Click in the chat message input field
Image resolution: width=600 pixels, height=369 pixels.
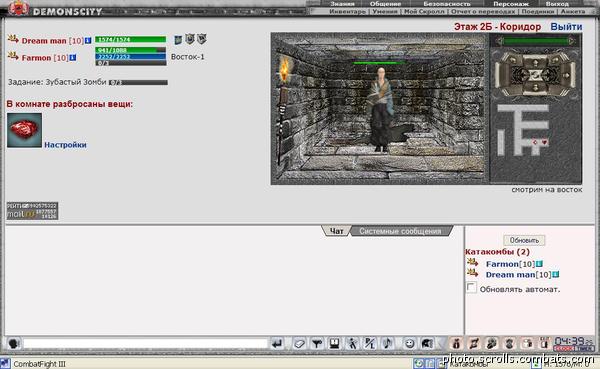pyautogui.click(x=145, y=343)
